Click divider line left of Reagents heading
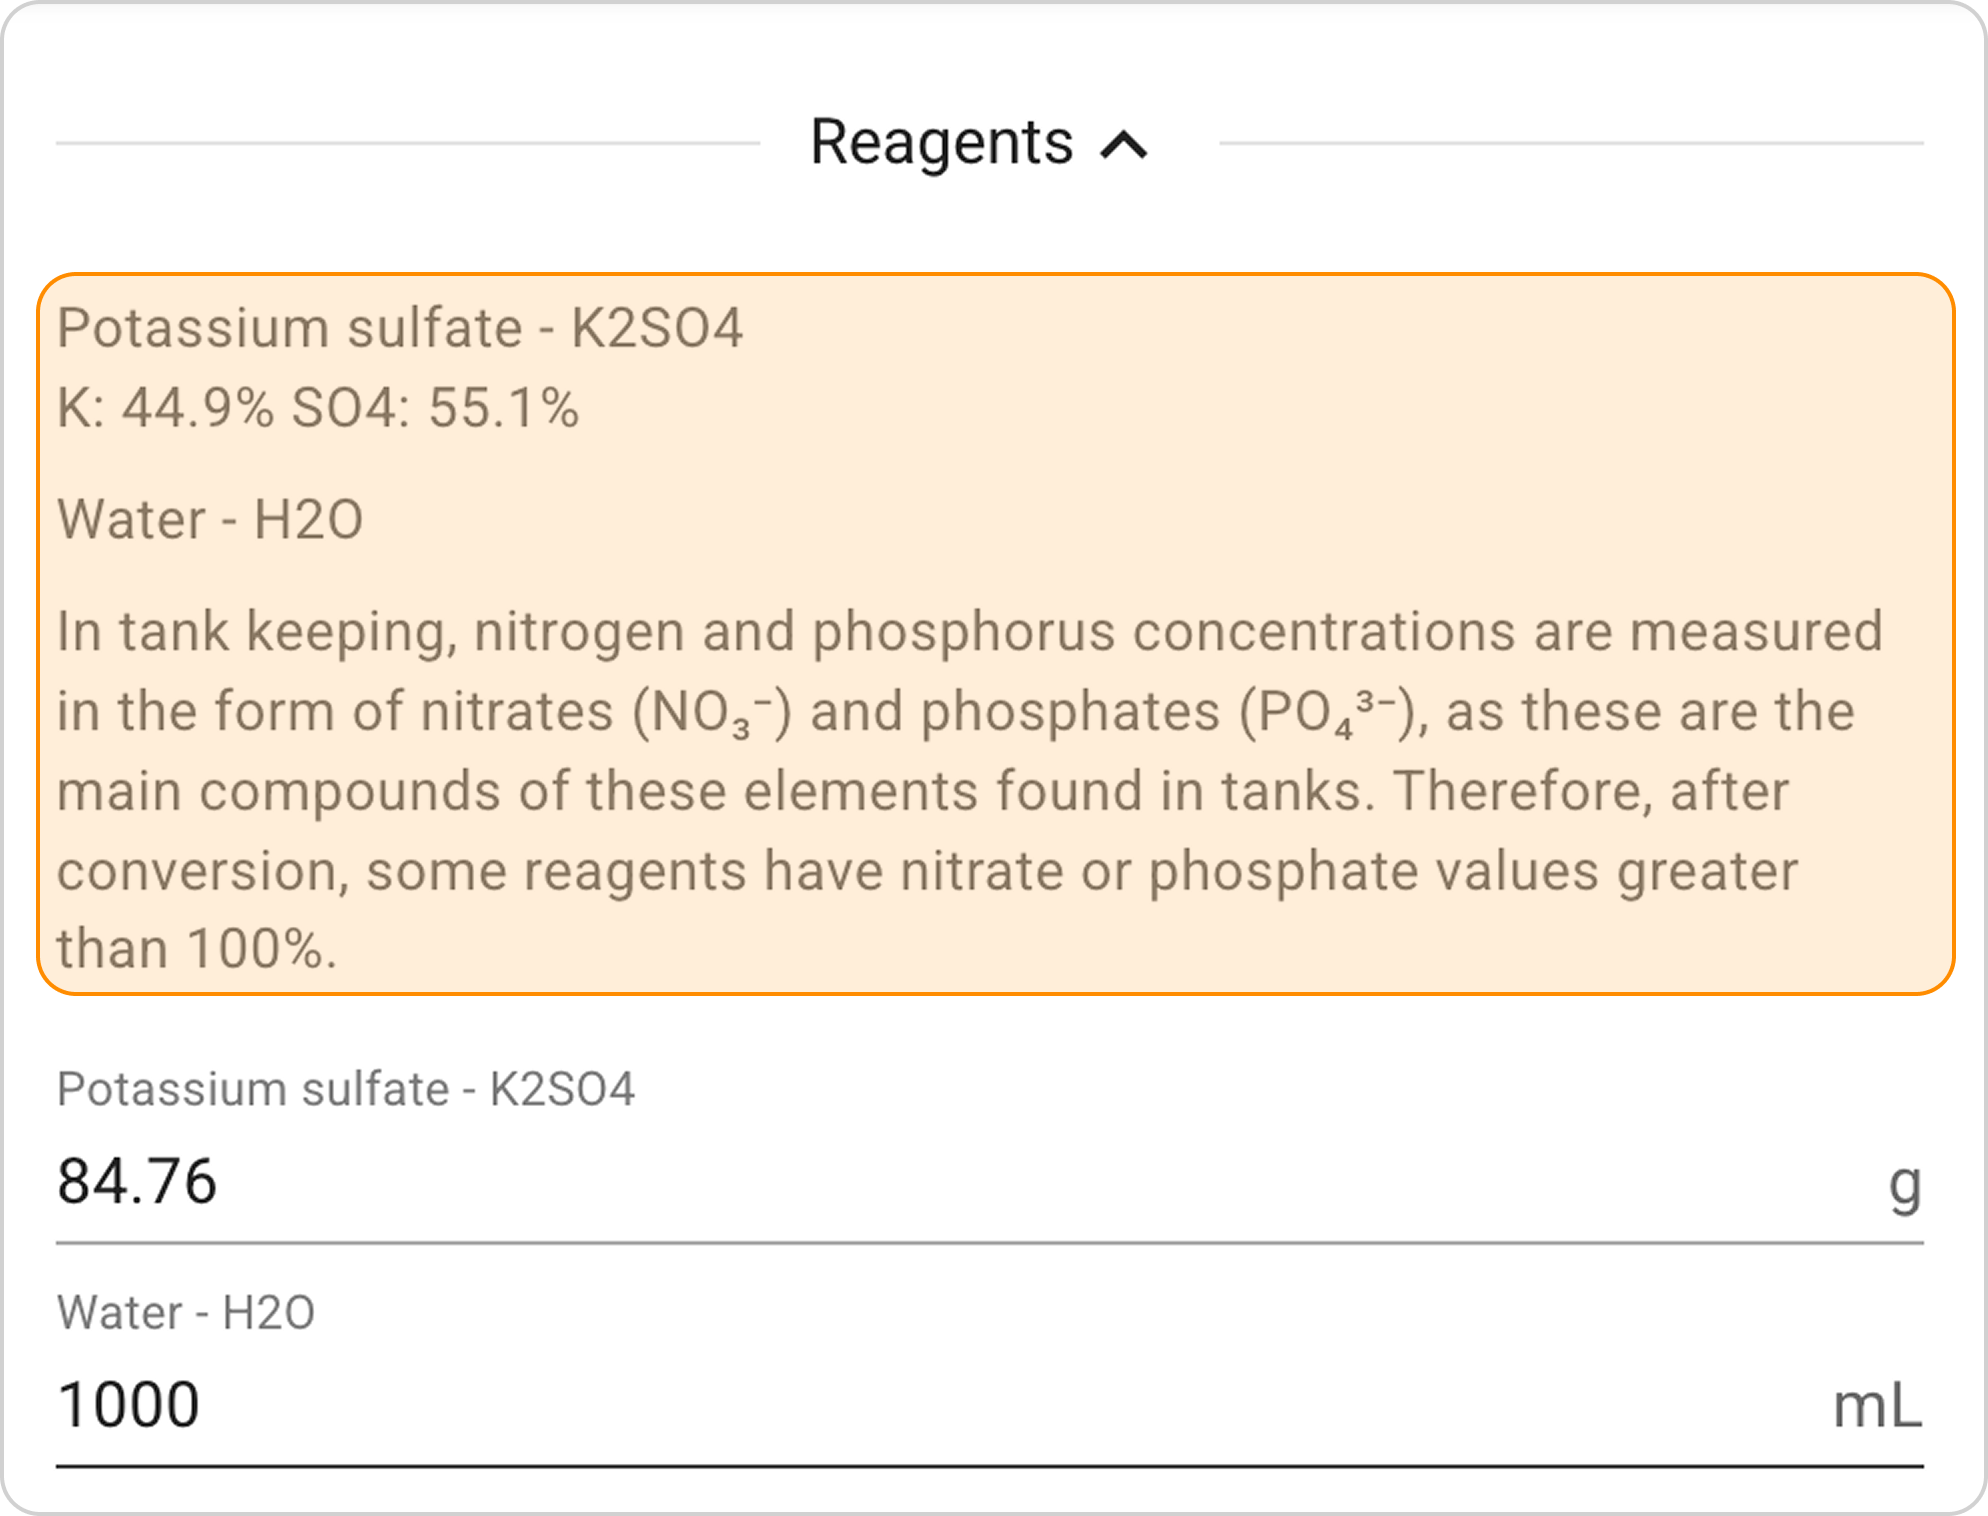The height and width of the screenshot is (1516, 1988). tap(407, 143)
